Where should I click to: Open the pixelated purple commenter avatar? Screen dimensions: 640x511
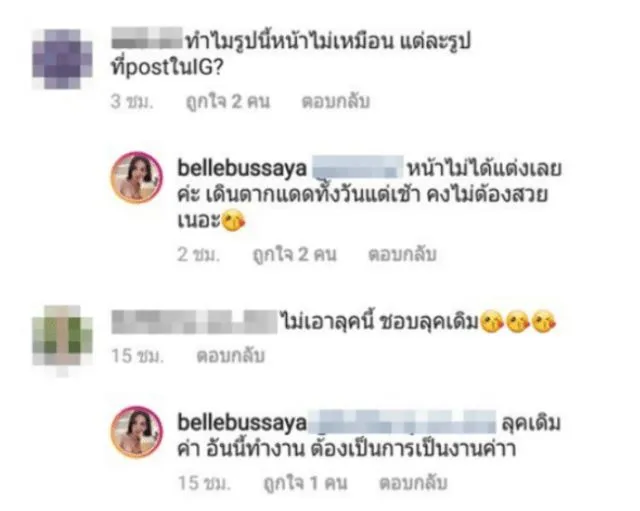point(62,59)
